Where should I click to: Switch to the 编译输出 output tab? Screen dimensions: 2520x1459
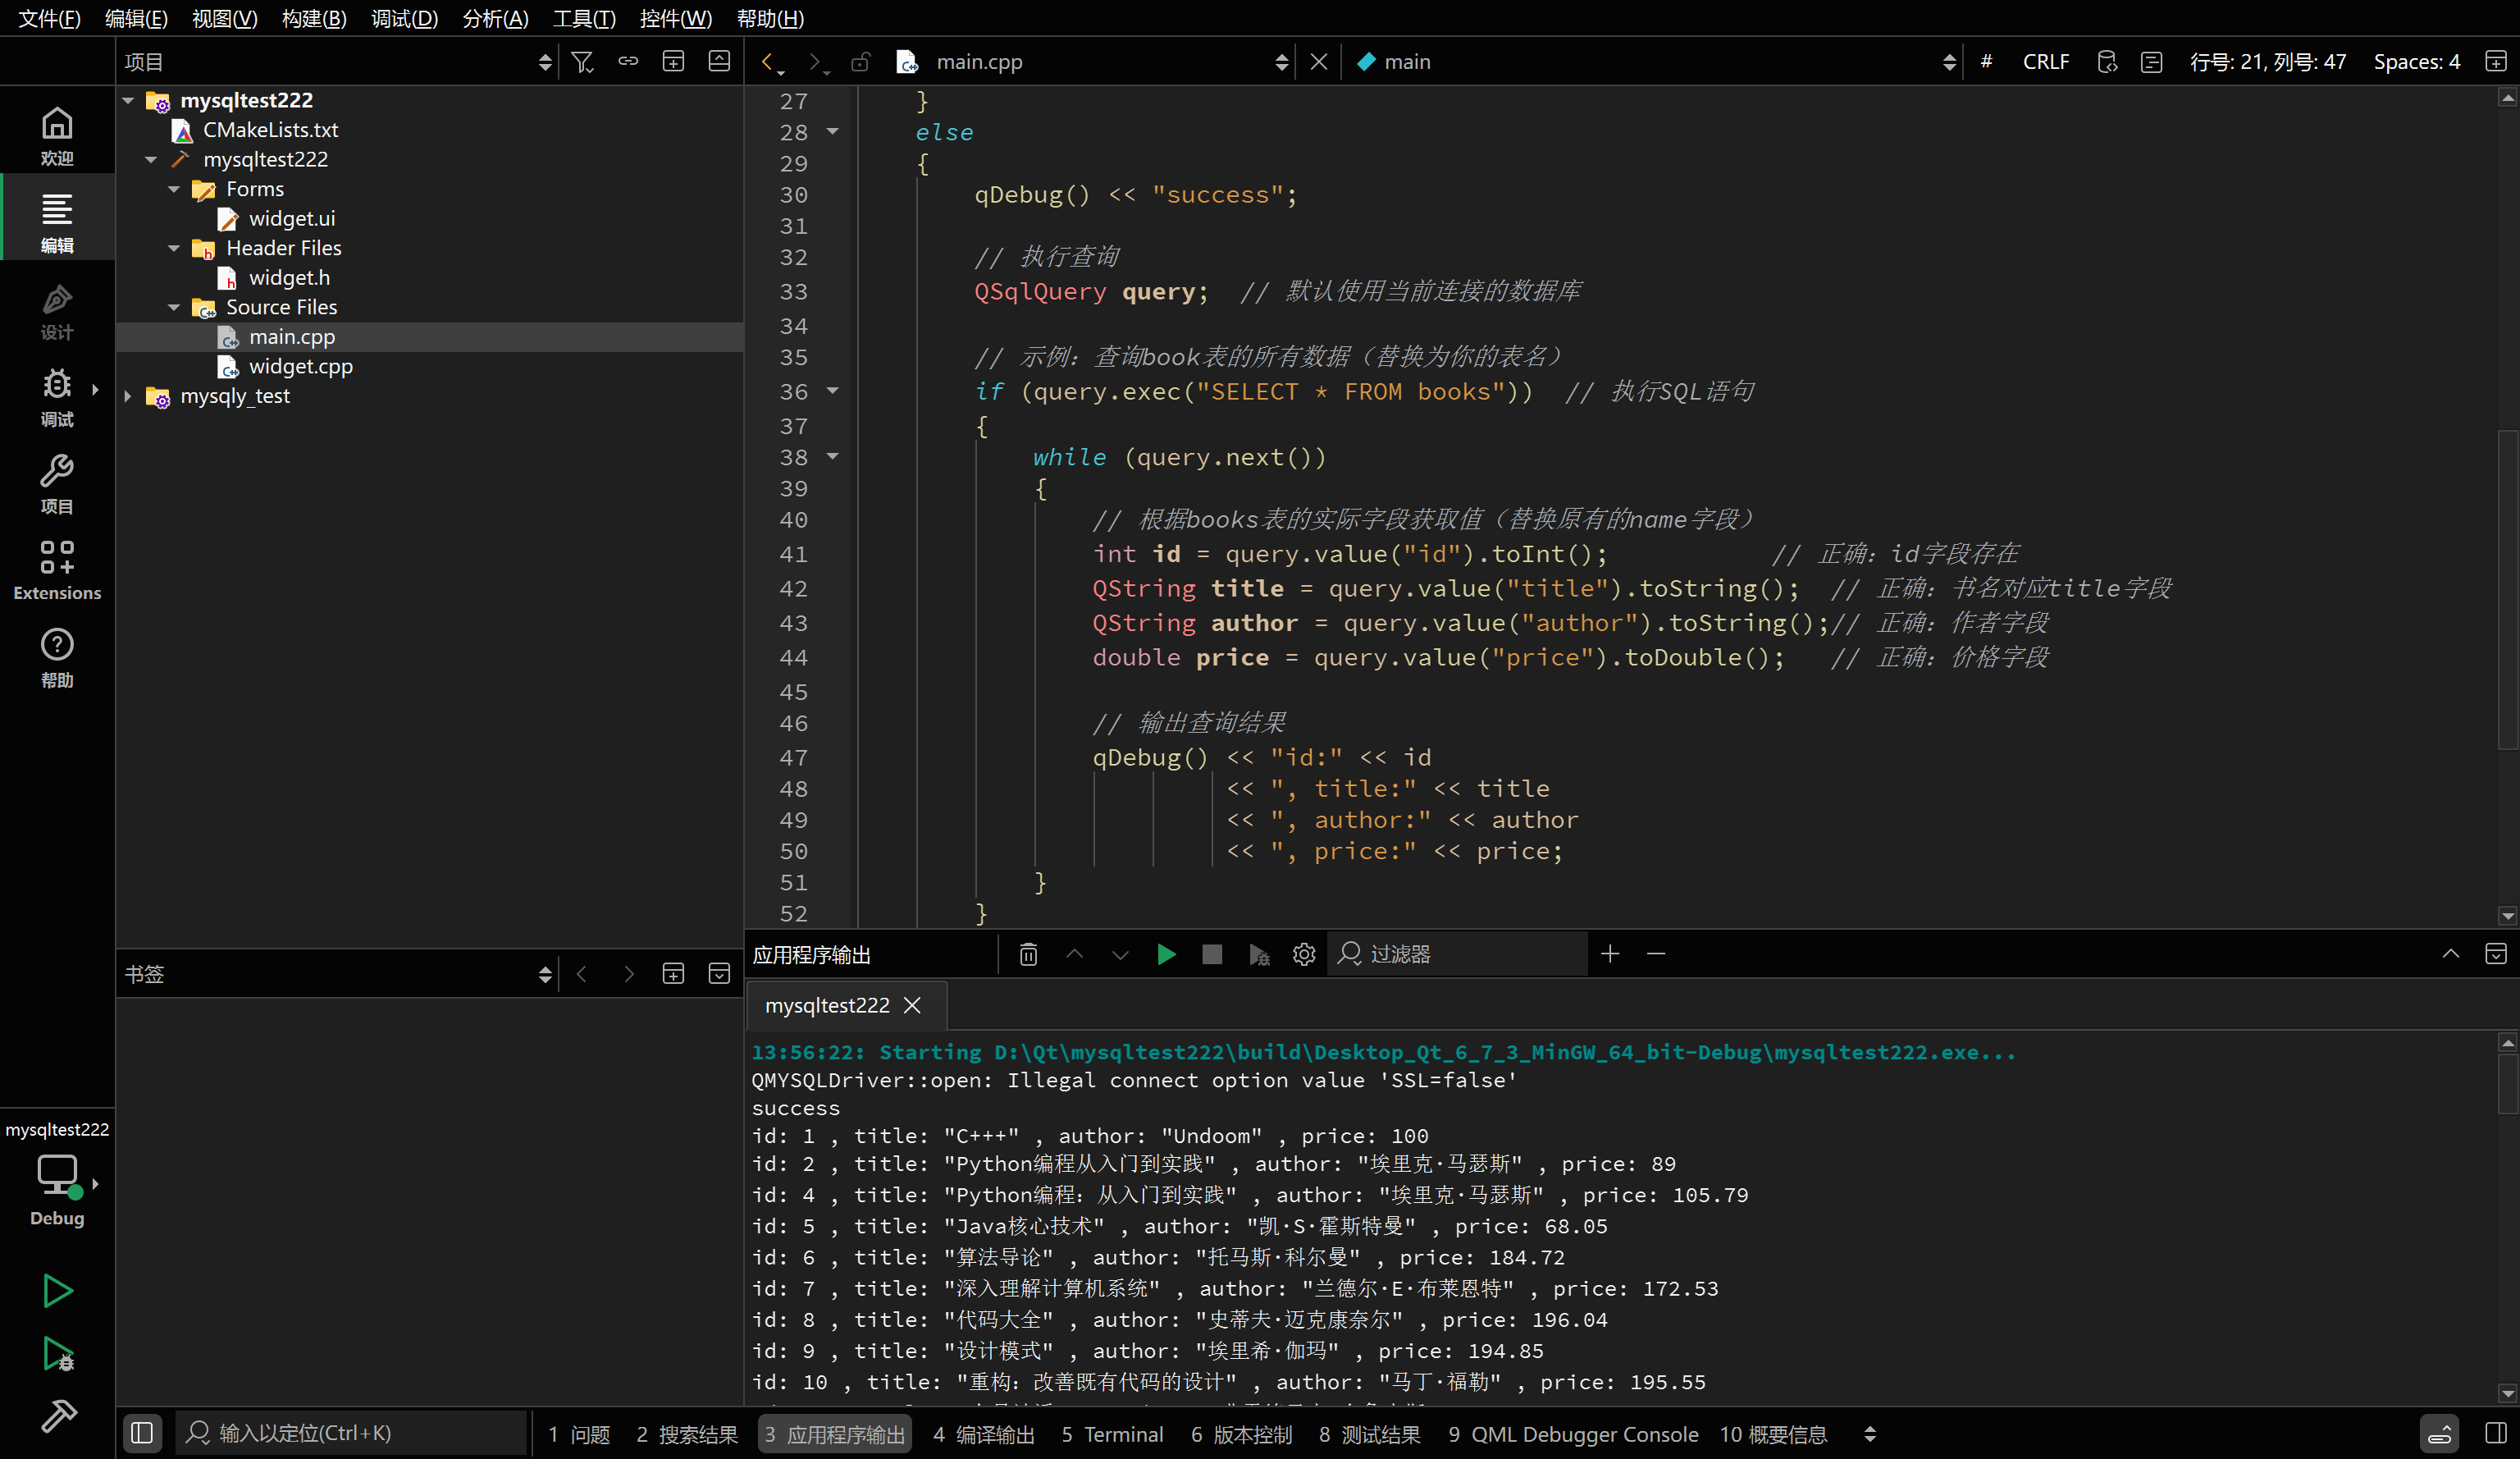pyautogui.click(x=984, y=1434)
